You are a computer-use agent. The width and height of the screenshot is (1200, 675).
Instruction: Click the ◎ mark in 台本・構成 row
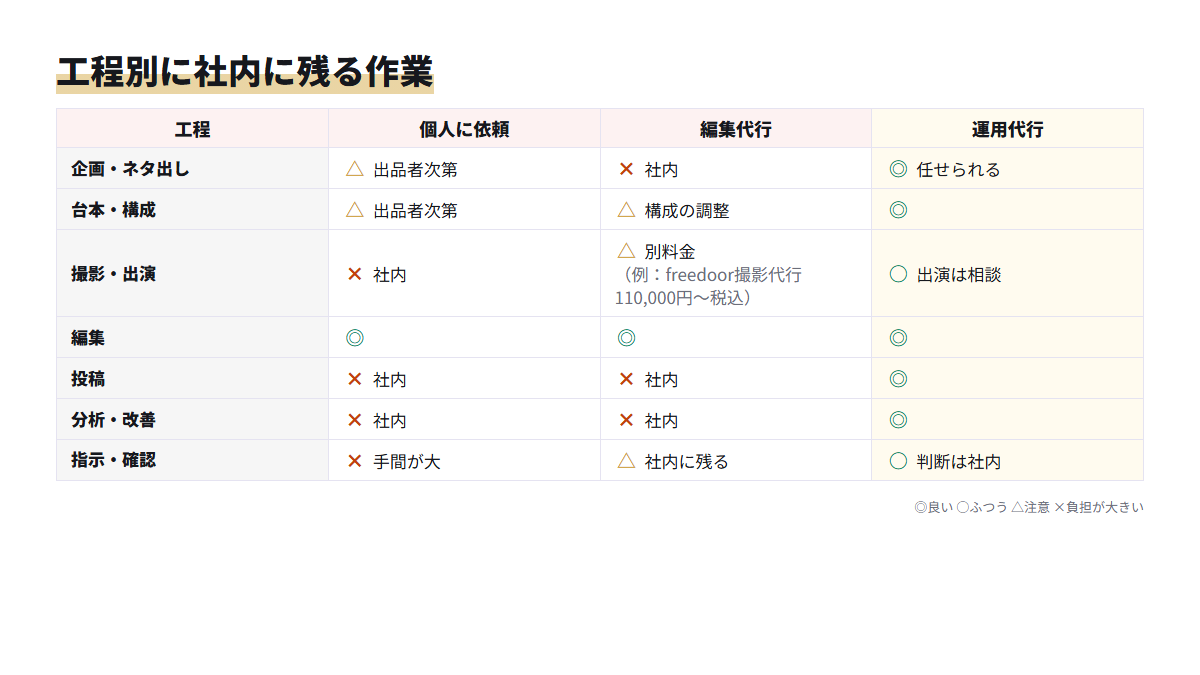click(898, 210)
